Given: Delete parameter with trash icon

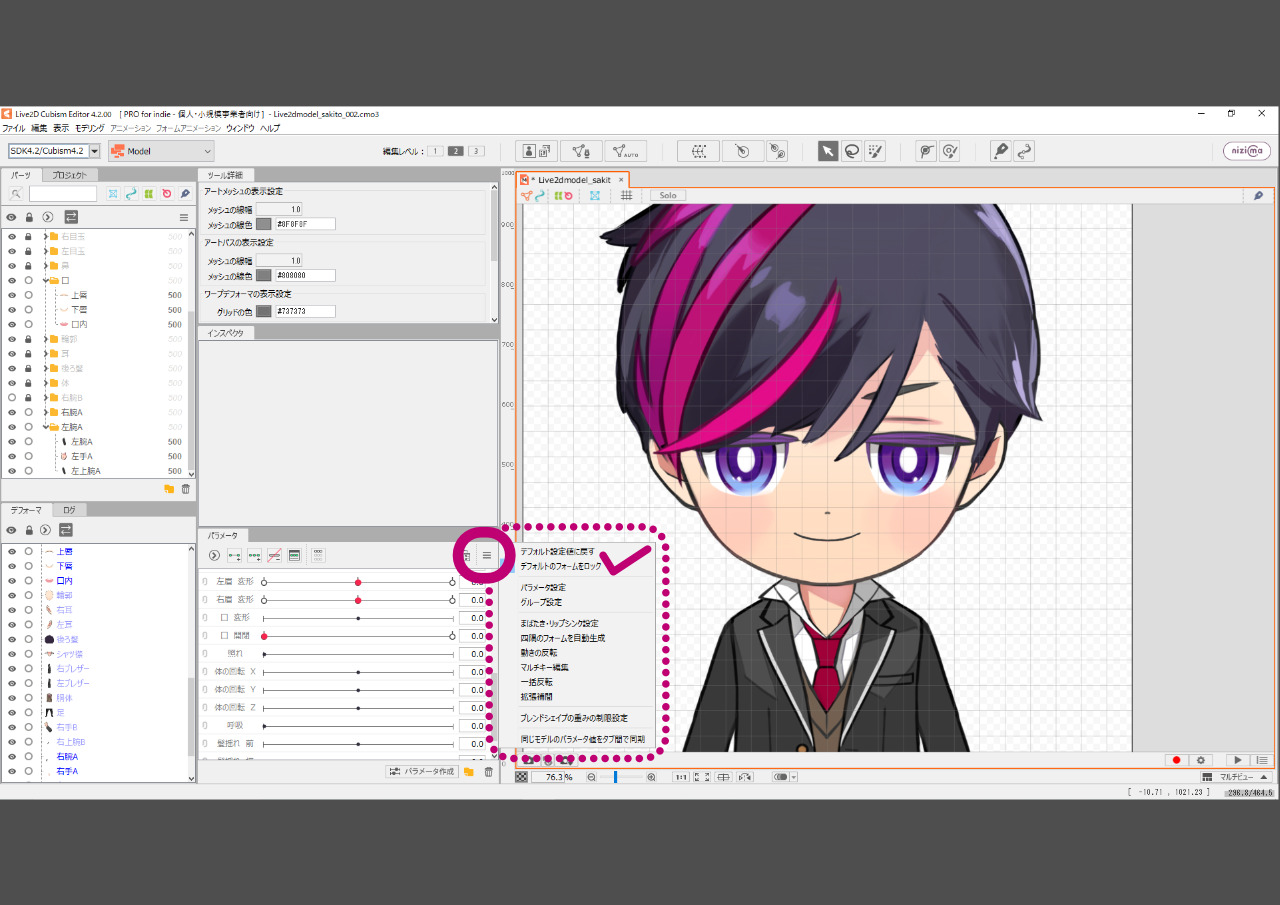Looking at the screenshot, I should coord(488,771).
